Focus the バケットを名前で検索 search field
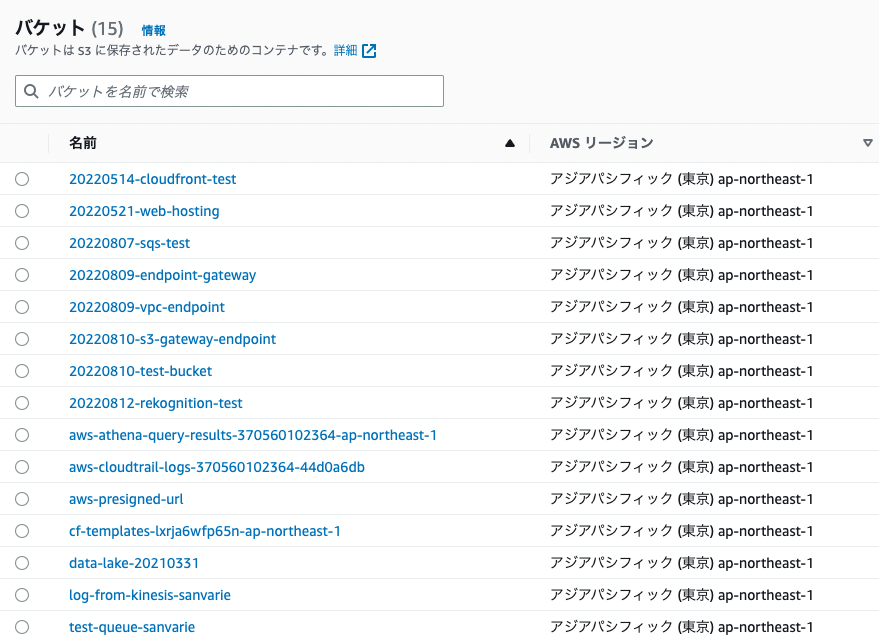 229,91
